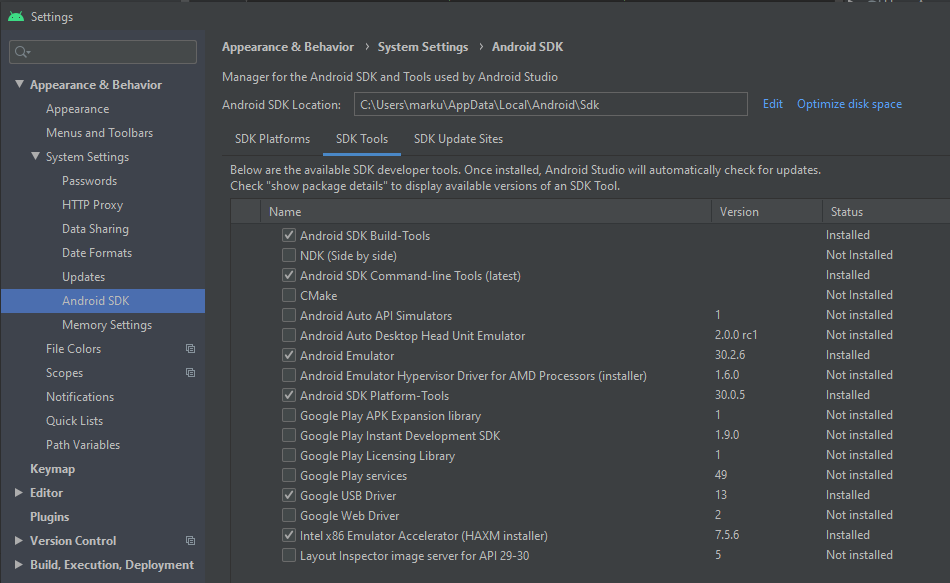Screen dimensions: 950x583
Task: Open Notifications settings
Action: click(x=80, y=397)
